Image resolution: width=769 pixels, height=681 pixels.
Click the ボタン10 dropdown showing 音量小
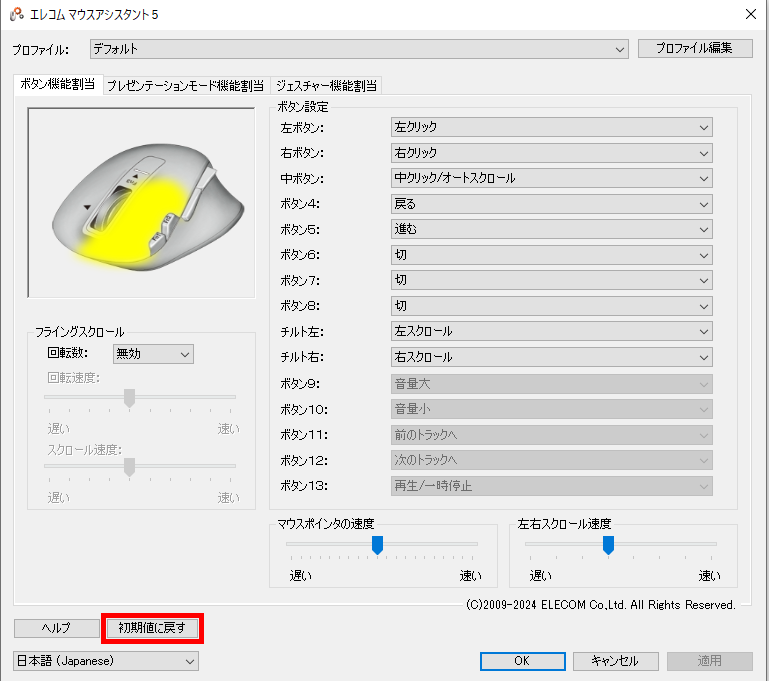[x=551, y=409]
